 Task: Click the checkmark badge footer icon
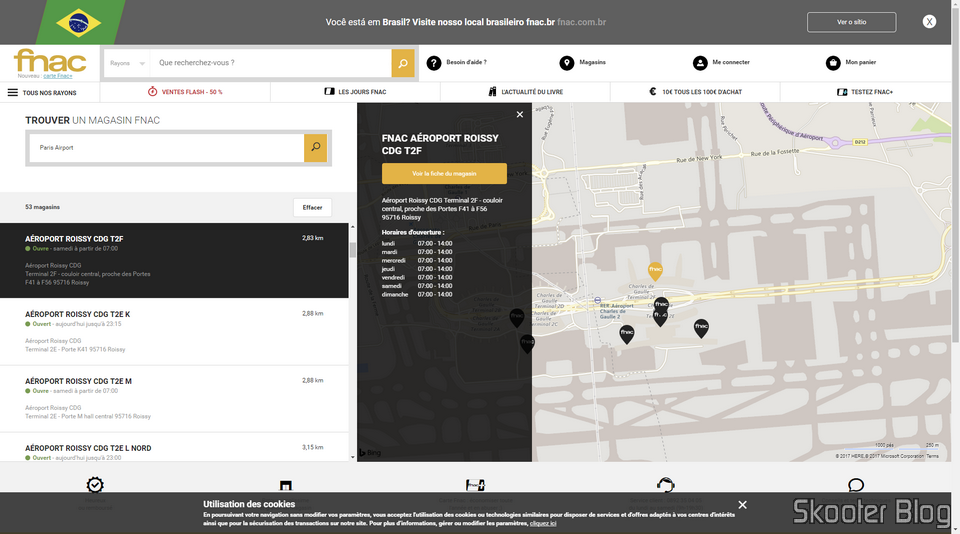tap(95, 485)
